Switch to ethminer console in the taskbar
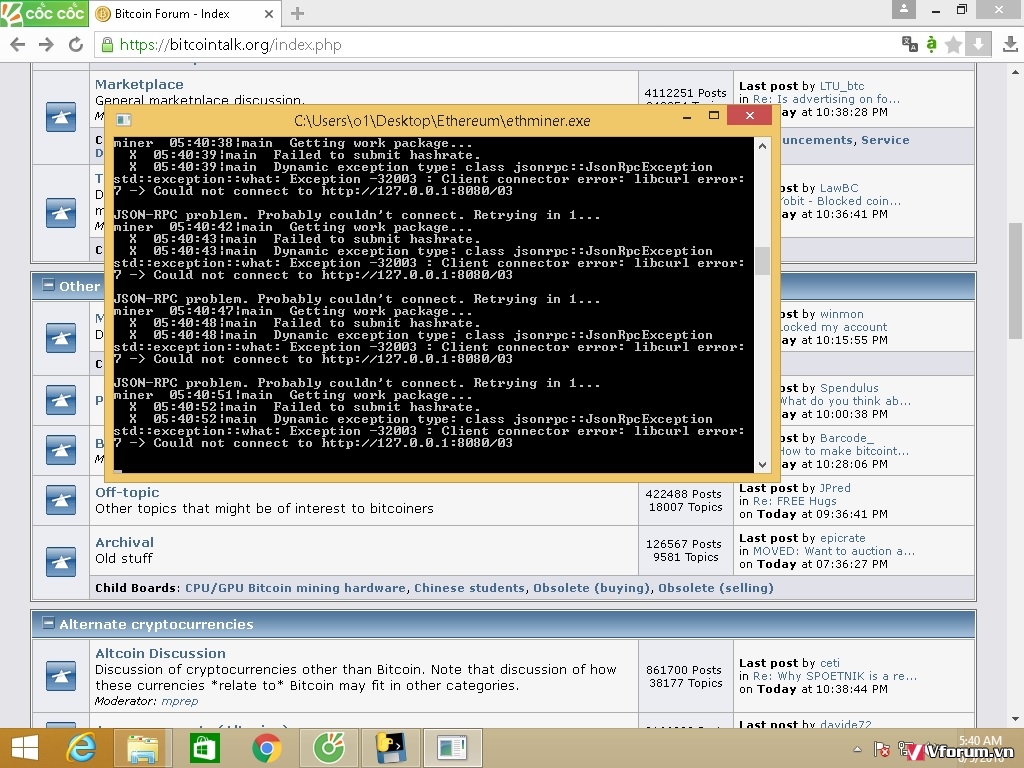The image size is (1024, 768). [452, 748]
